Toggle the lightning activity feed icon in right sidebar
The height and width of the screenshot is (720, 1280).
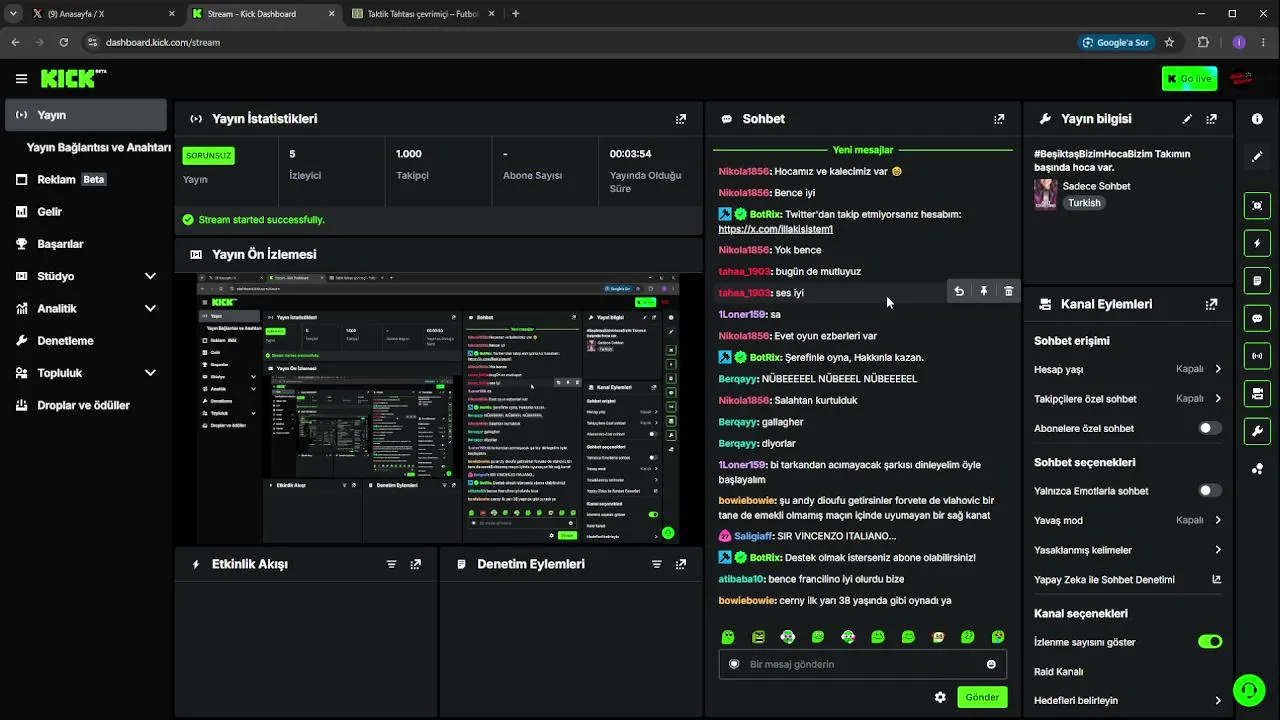(x=1257, y=243)
